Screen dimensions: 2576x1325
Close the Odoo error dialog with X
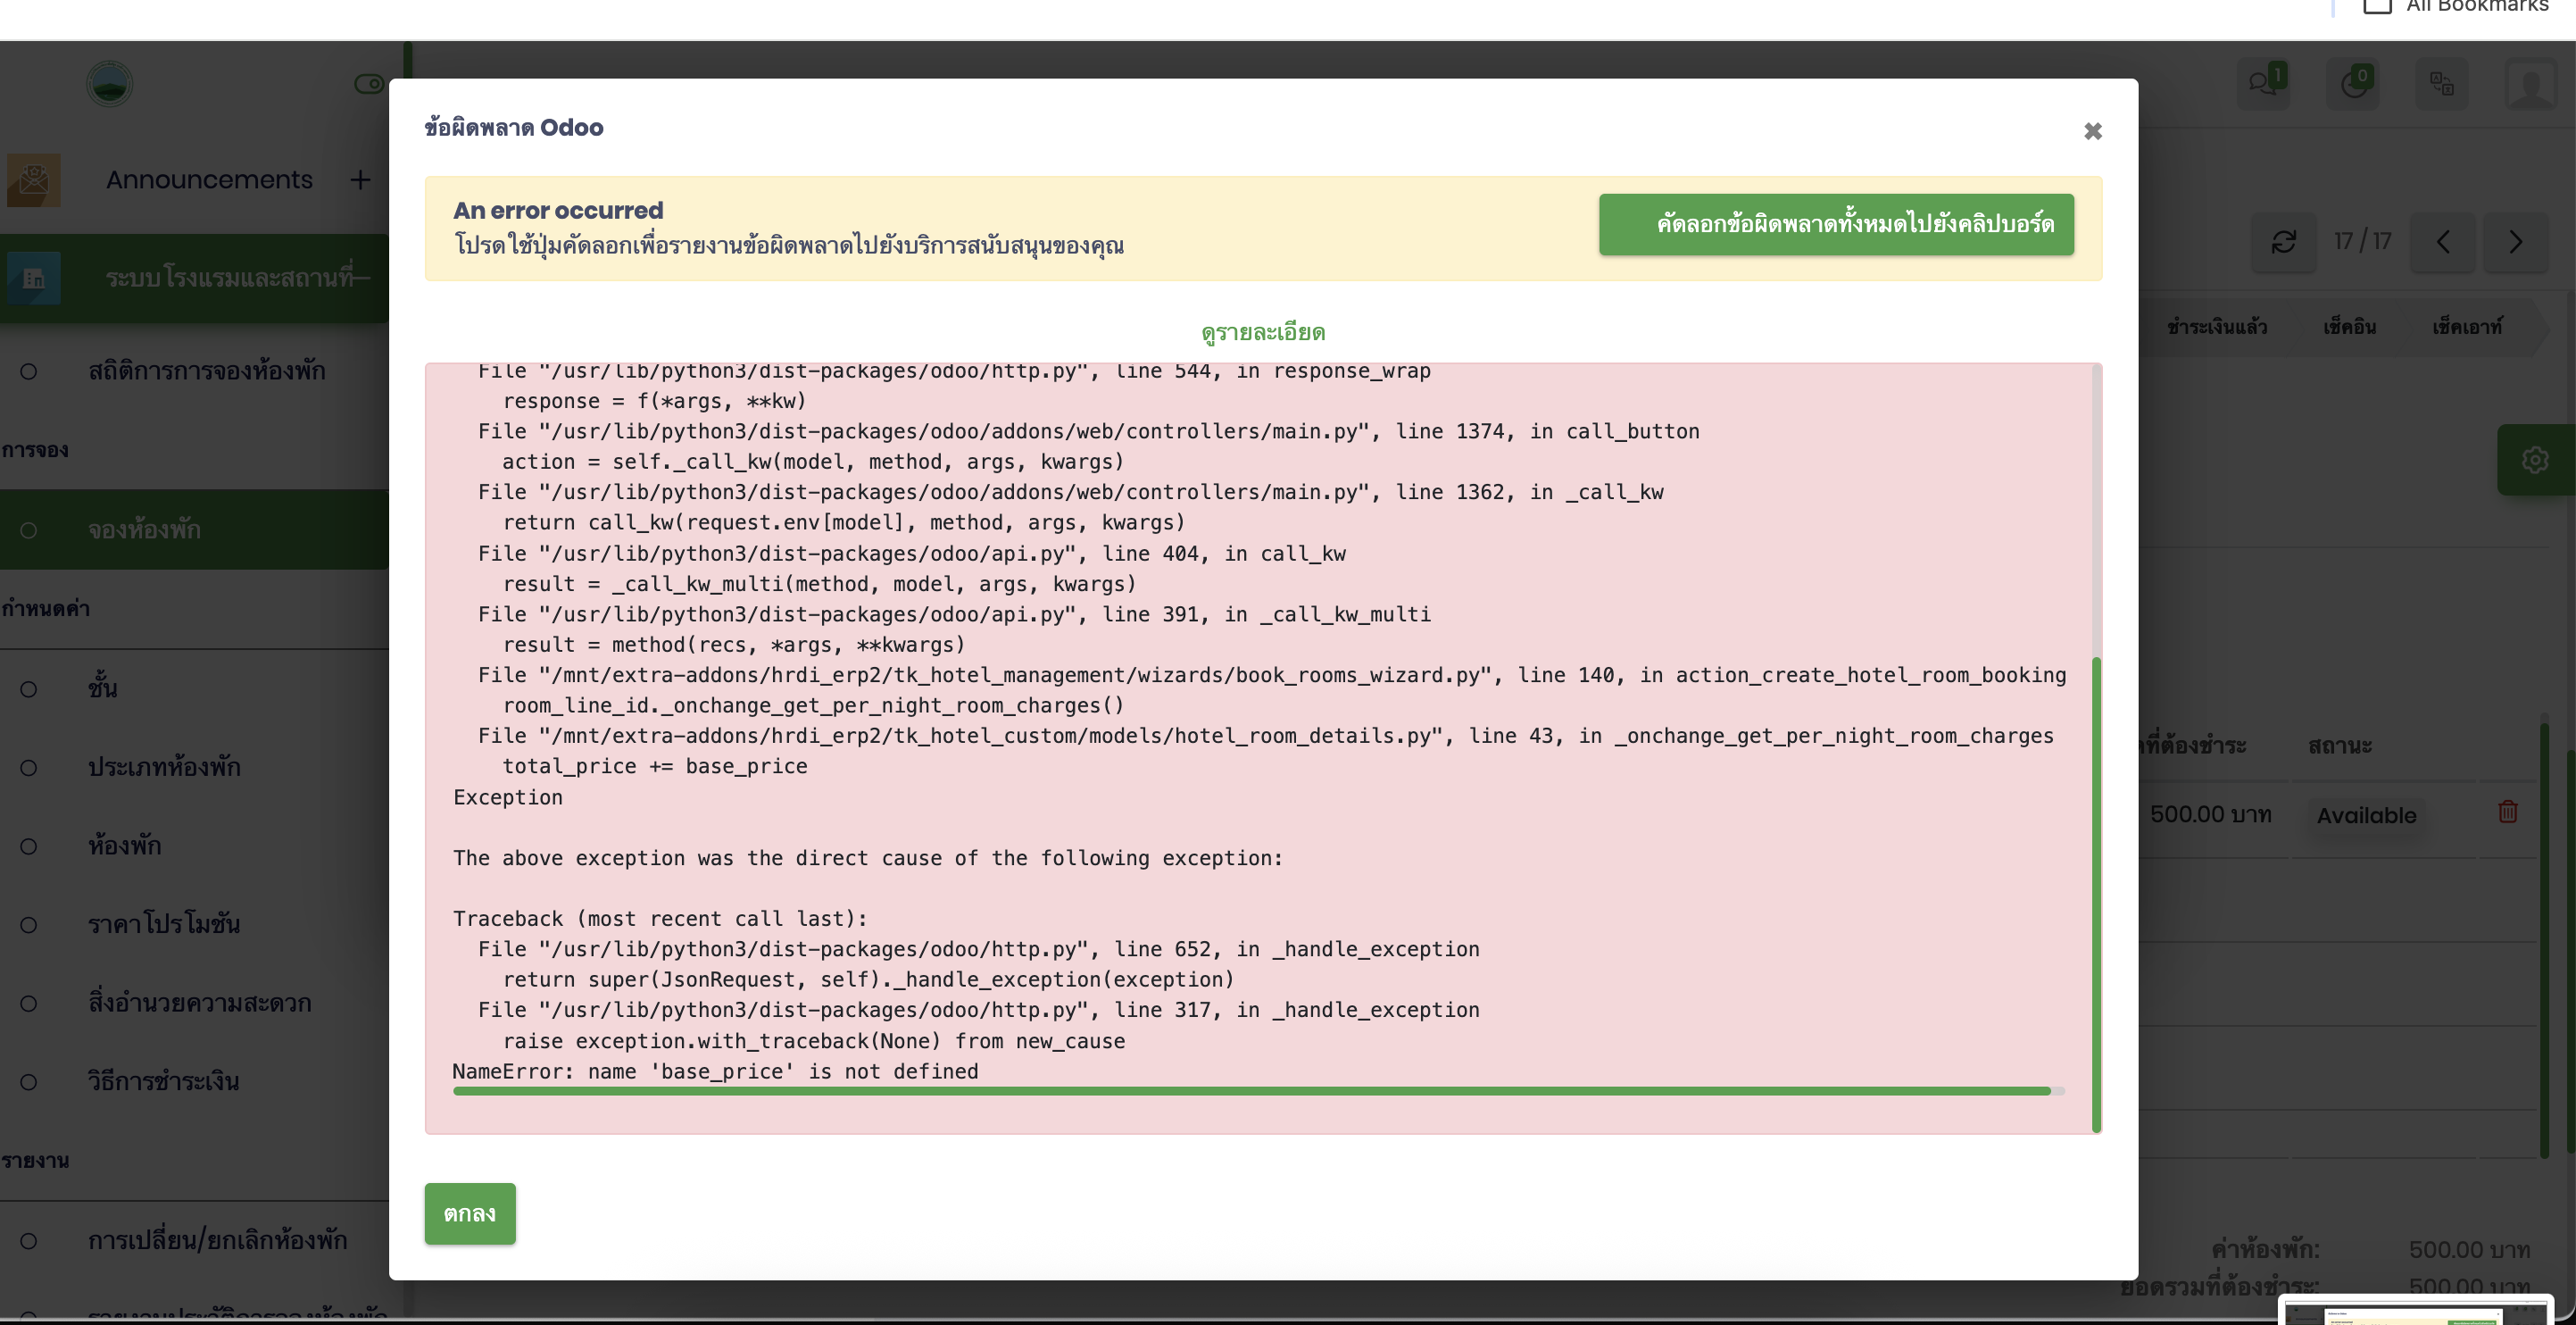tap(2092, 131)
